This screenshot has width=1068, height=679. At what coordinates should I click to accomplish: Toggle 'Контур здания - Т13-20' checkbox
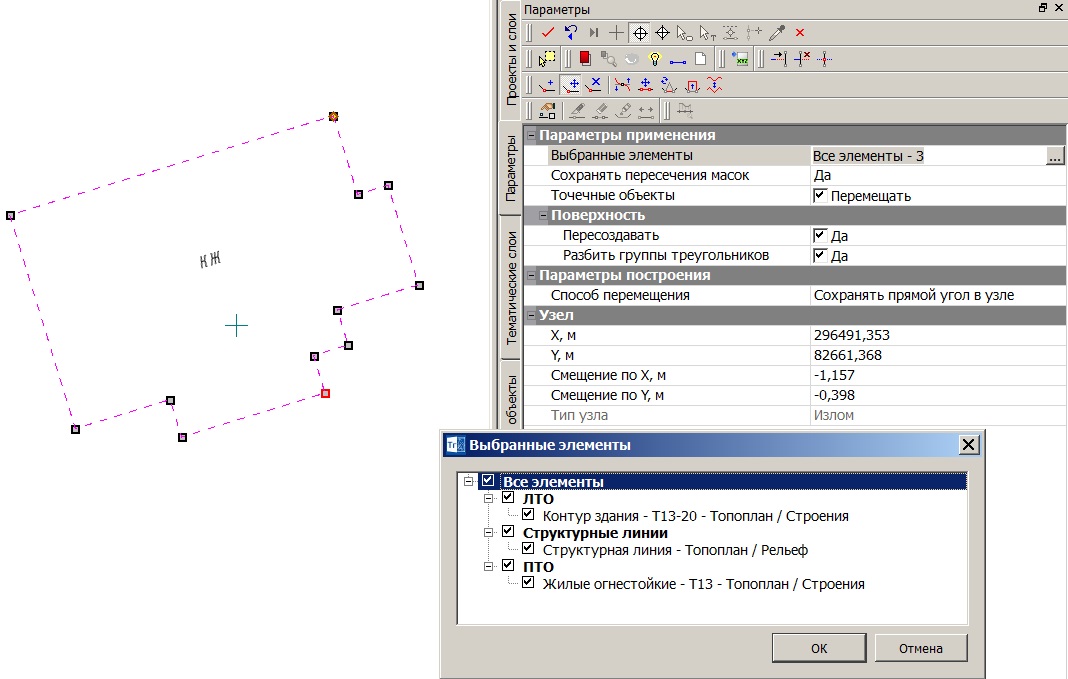(x=528, y=516)
